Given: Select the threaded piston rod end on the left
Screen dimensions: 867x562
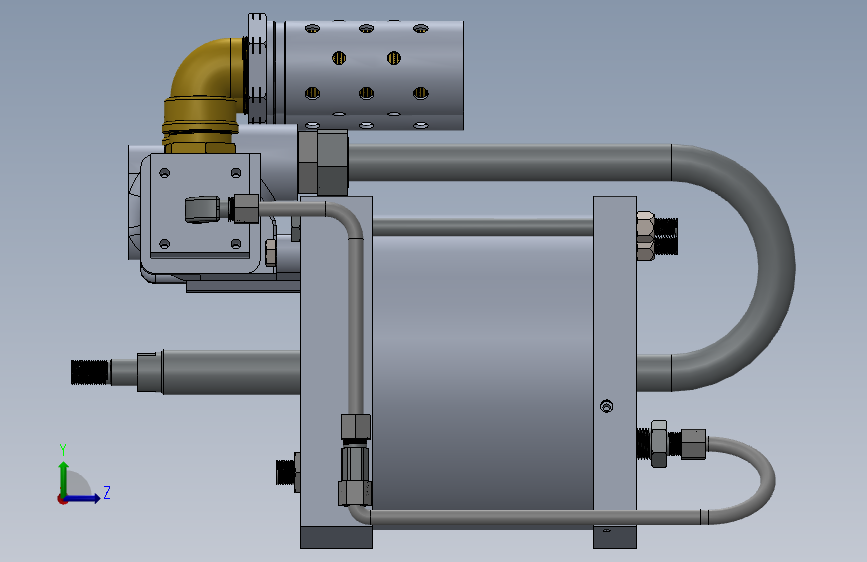Looking at the screenshot, I should click(x=90, y=372).
